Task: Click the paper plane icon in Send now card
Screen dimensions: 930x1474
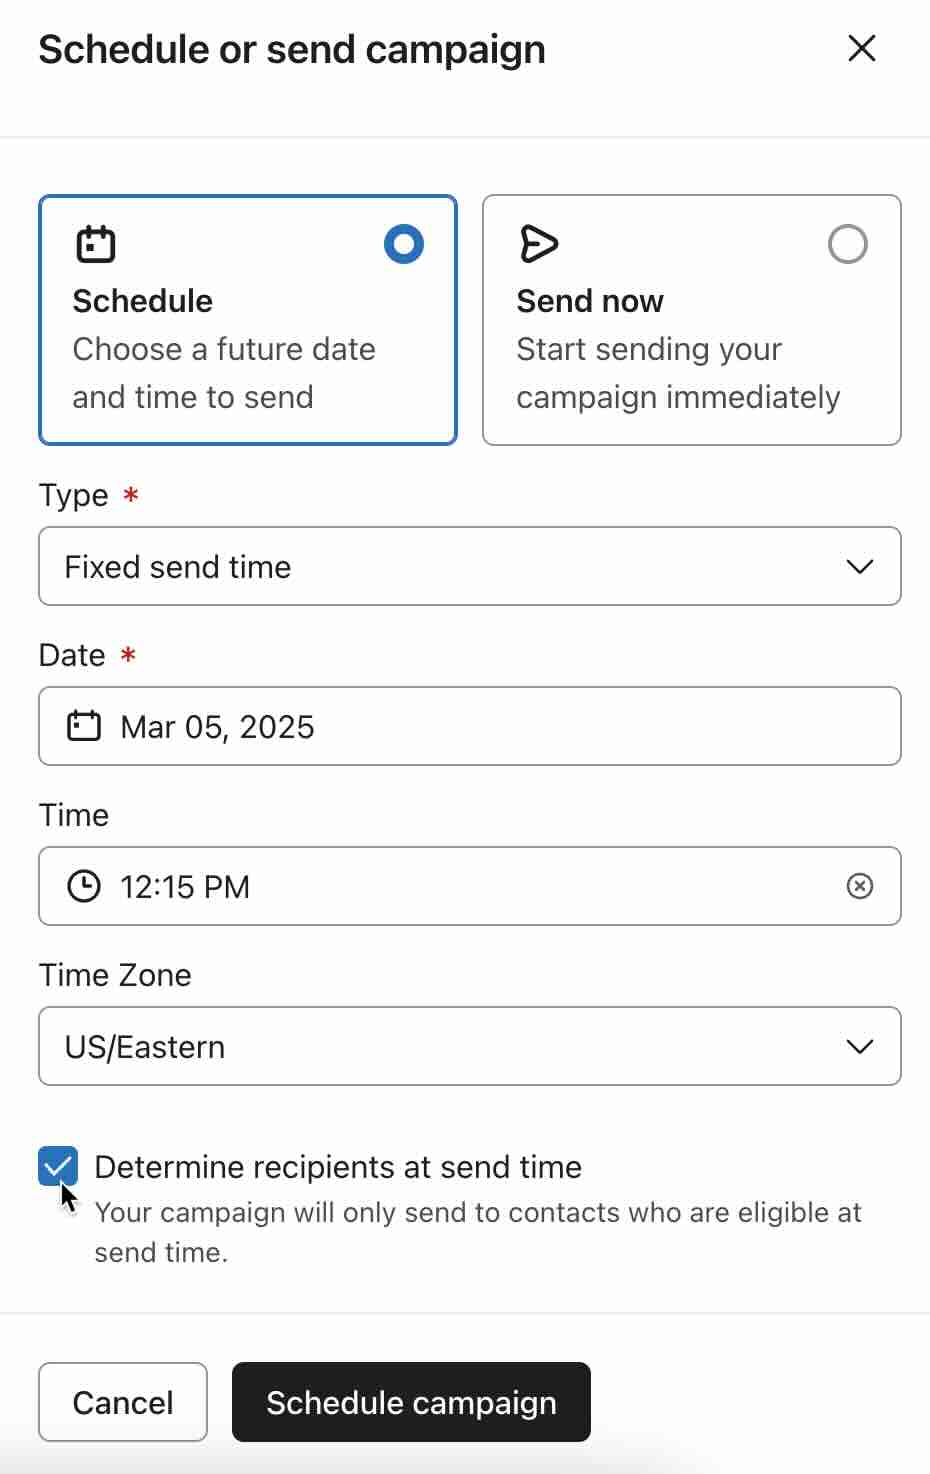Action: (539, 243)
